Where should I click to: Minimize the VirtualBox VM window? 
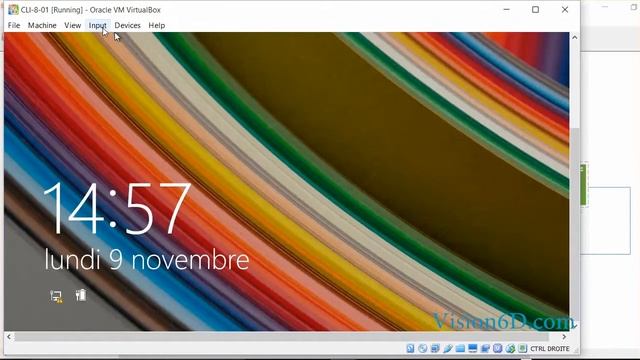(x=507, y=10)
